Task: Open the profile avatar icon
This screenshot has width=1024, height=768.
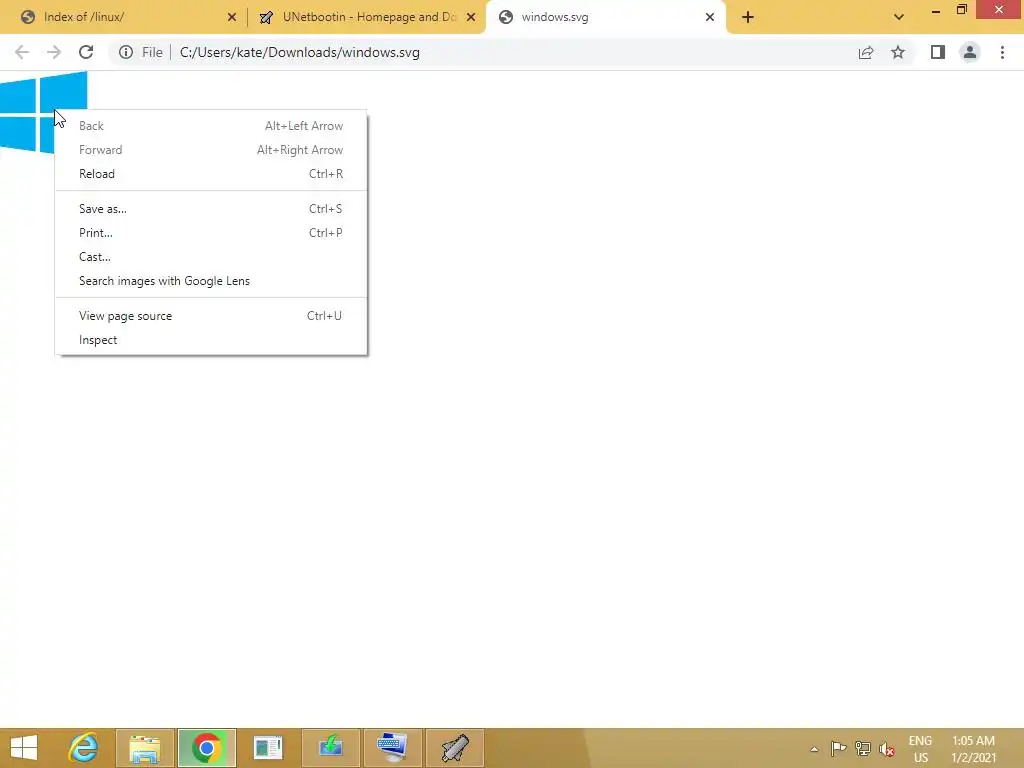Action: 970,52
